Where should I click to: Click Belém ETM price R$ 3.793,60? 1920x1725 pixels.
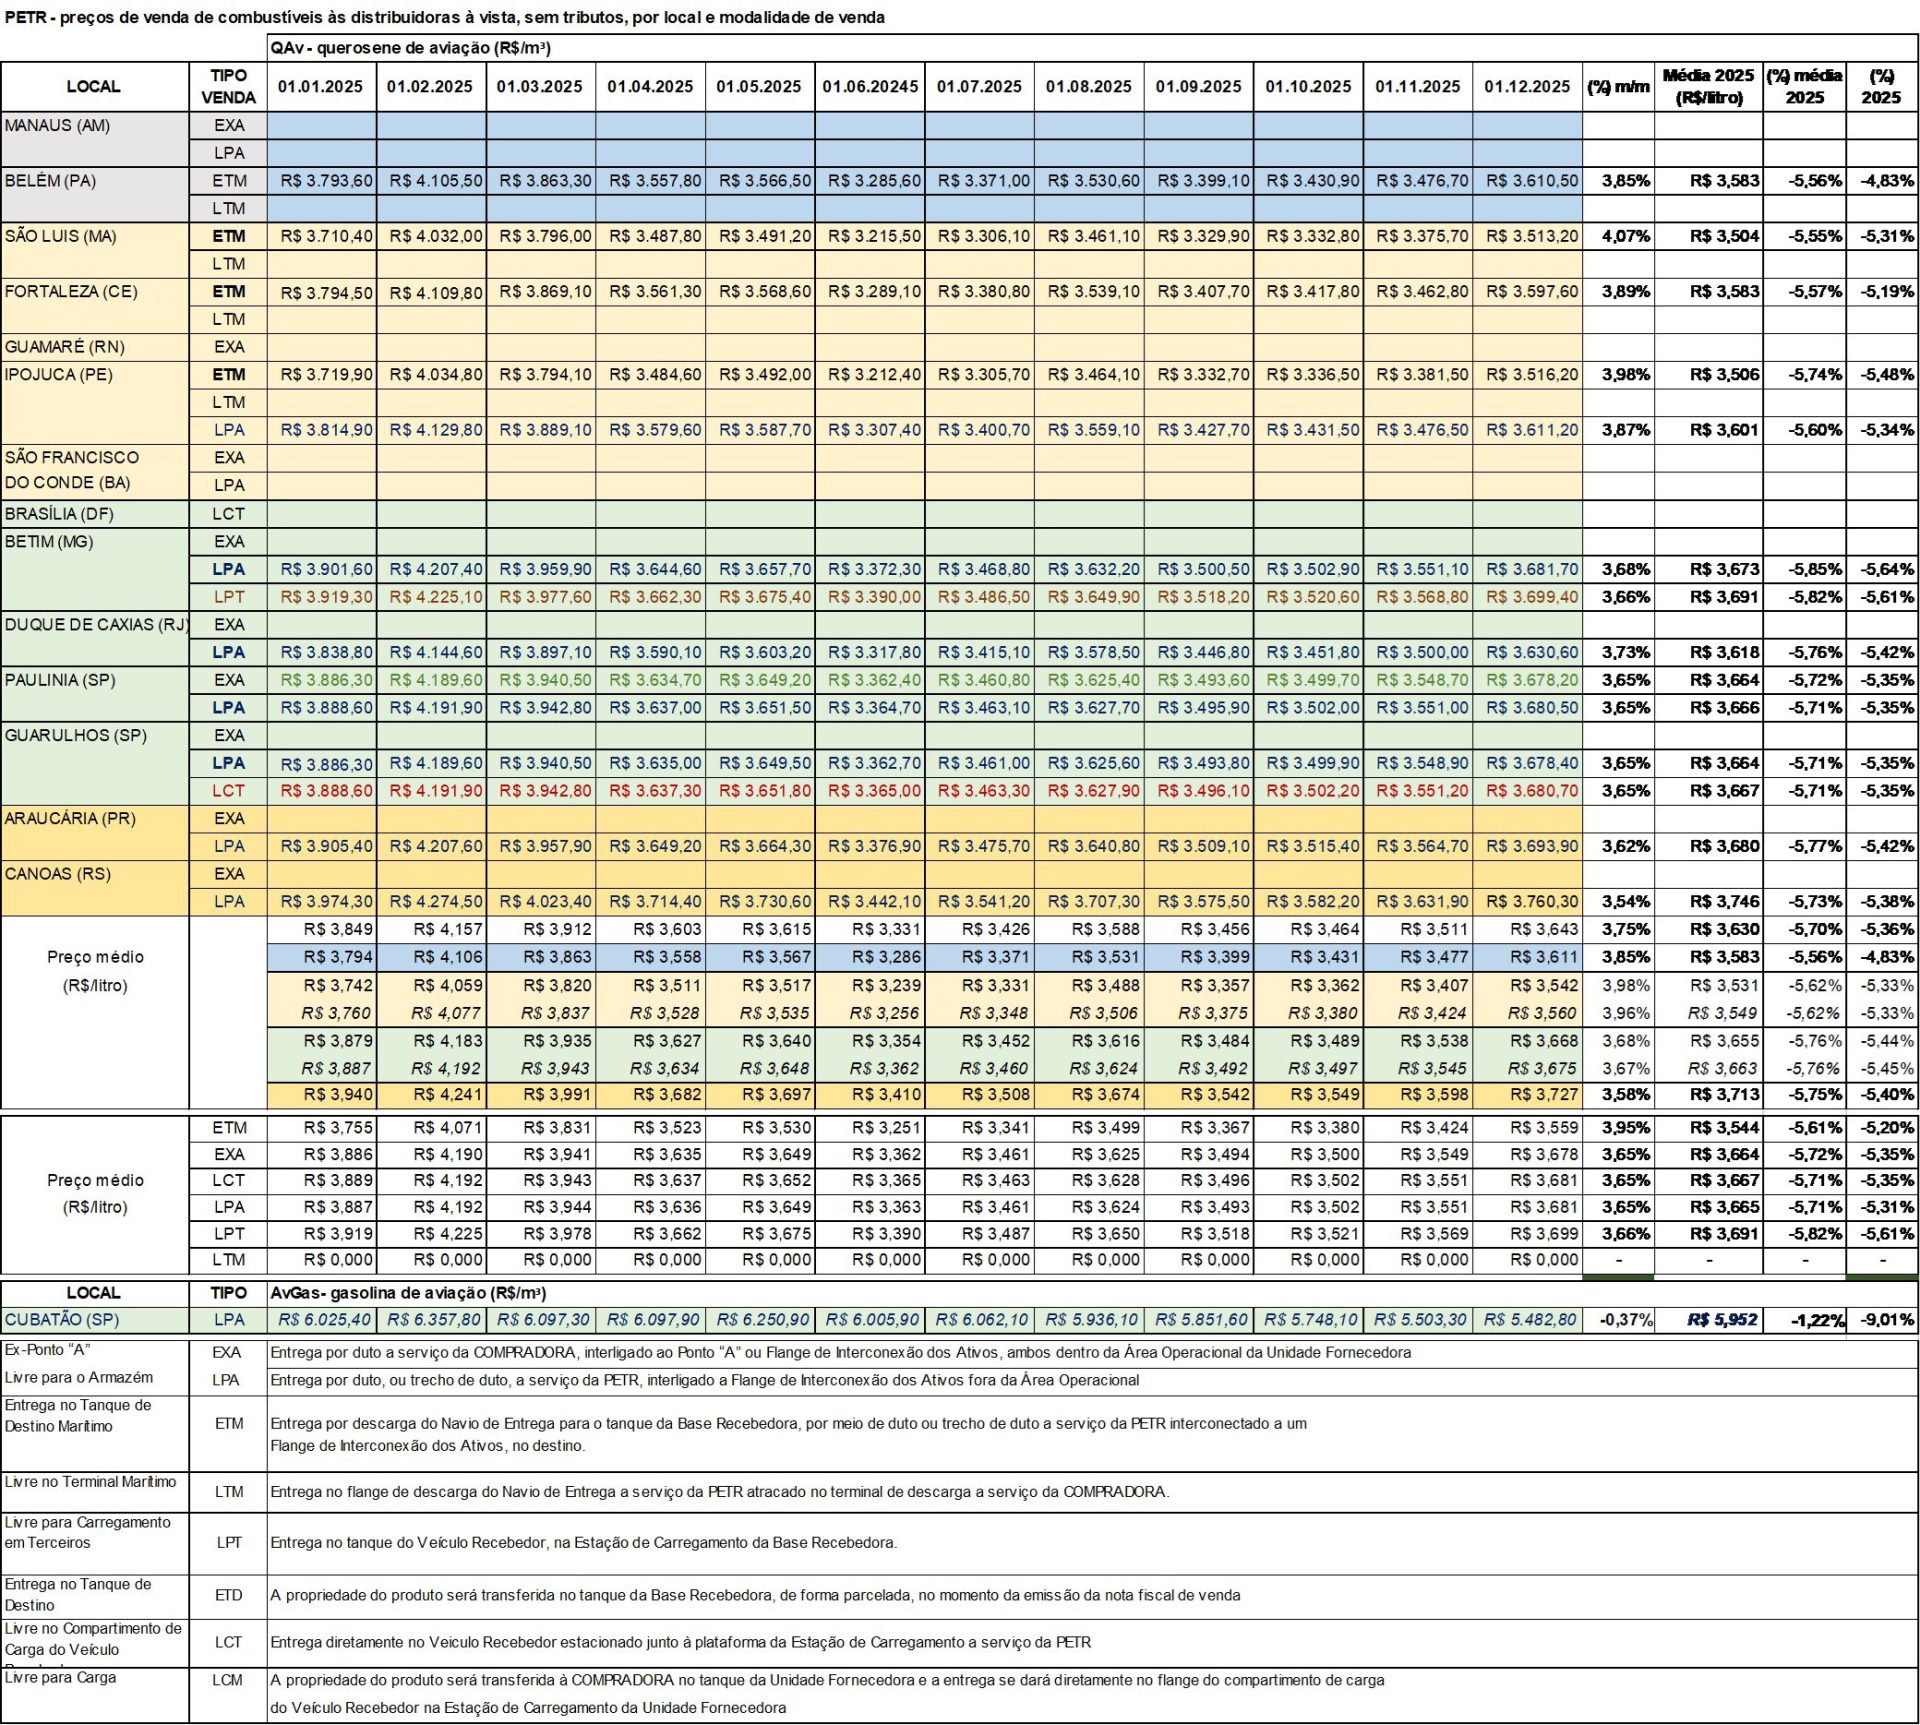(x=326, y=181)
